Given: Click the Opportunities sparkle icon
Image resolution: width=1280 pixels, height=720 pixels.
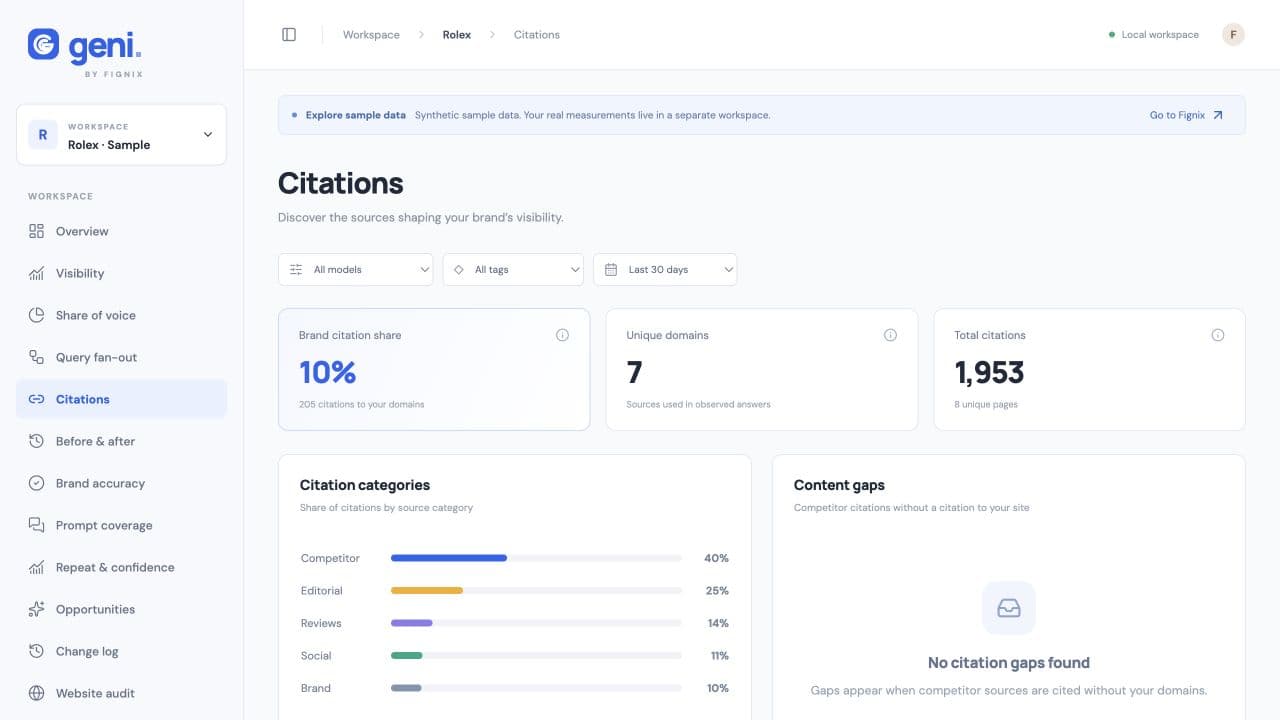Looking at the screenshot, I should [x=37, y=609].
